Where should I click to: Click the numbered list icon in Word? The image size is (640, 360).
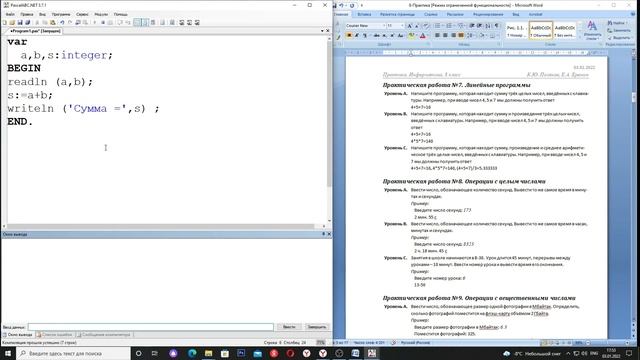coord(449,26)
